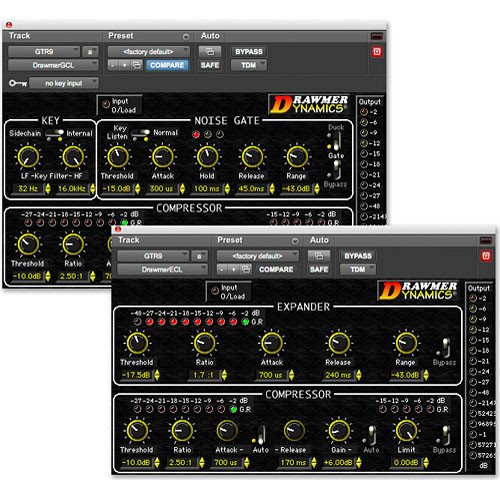
Task: Click the Noise Gate Hold knob
Action: tap(207, 157)
